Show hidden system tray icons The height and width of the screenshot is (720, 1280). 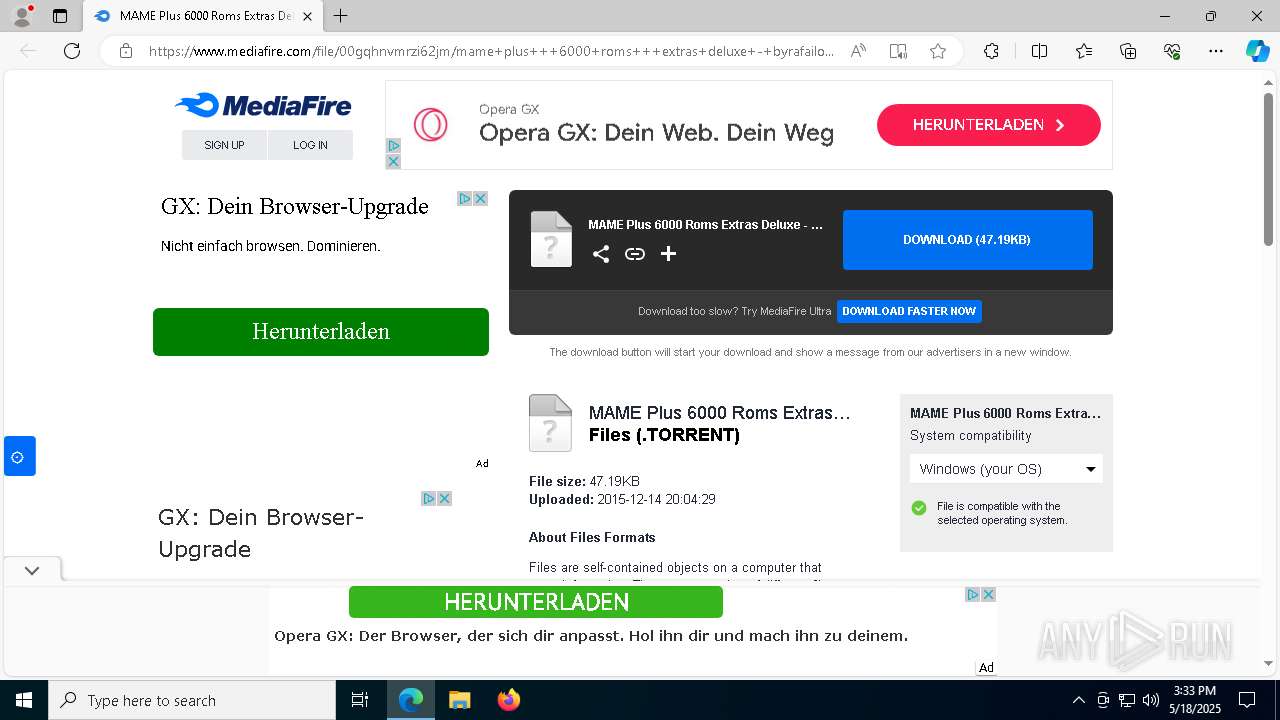(x=1078, y=700)
